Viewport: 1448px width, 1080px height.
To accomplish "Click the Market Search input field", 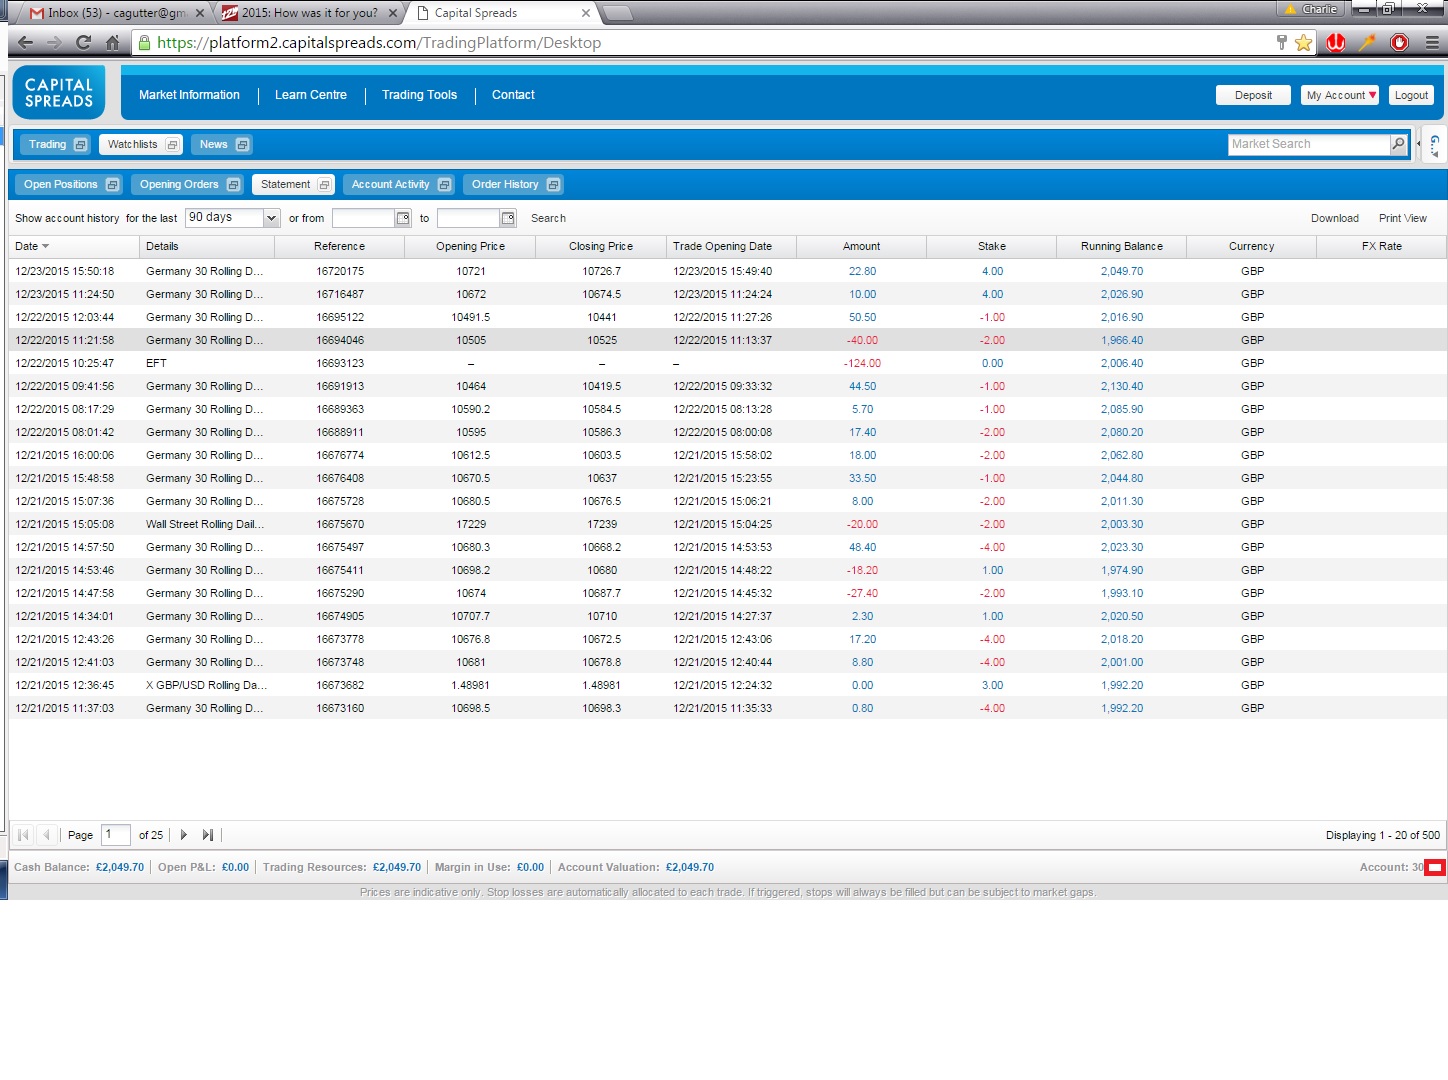I will point(1308,144).
